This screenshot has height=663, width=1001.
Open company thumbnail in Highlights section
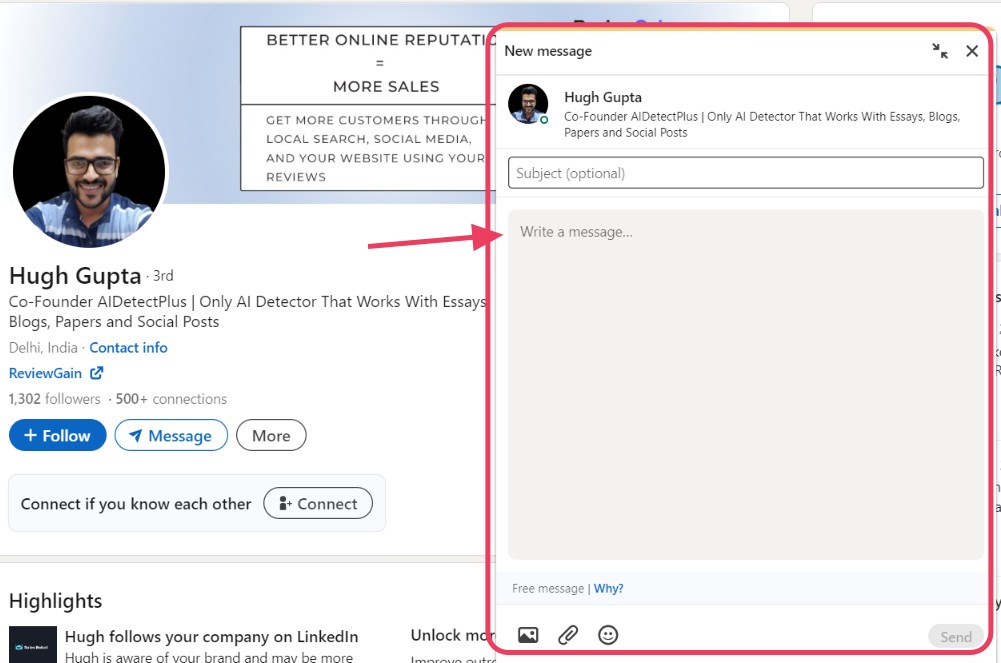tap(33, 644)
